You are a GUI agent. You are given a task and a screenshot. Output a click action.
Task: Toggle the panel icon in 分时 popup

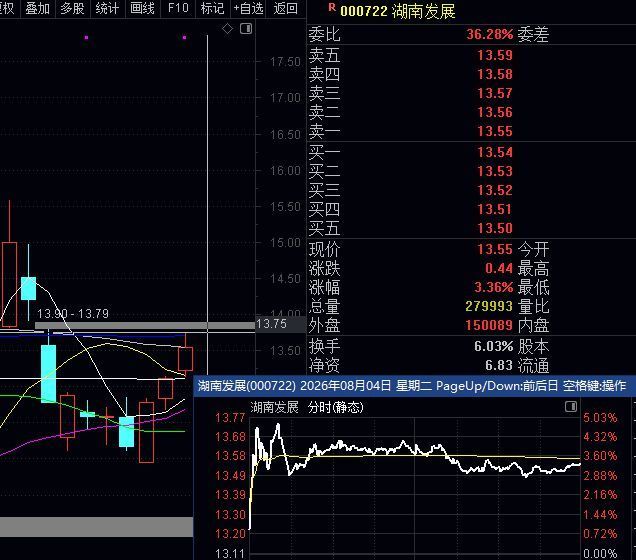pos(571,406)
